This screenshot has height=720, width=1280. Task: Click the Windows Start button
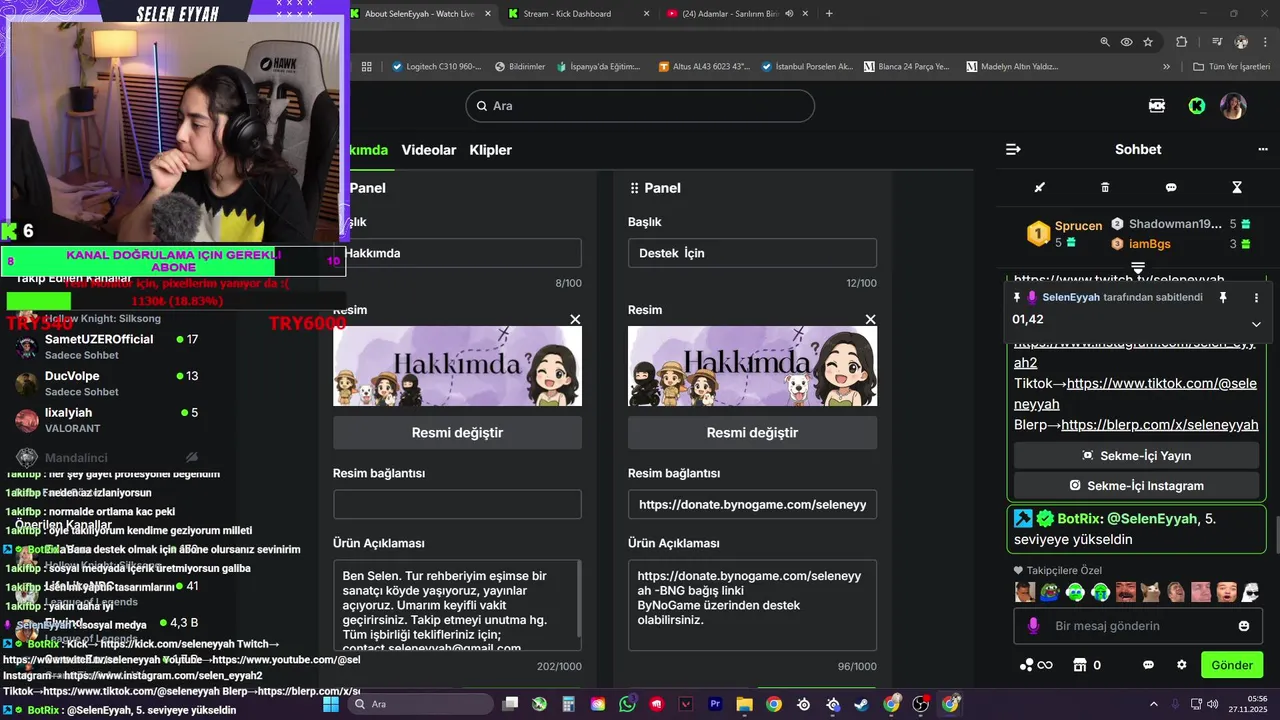(x=331, y=704)
